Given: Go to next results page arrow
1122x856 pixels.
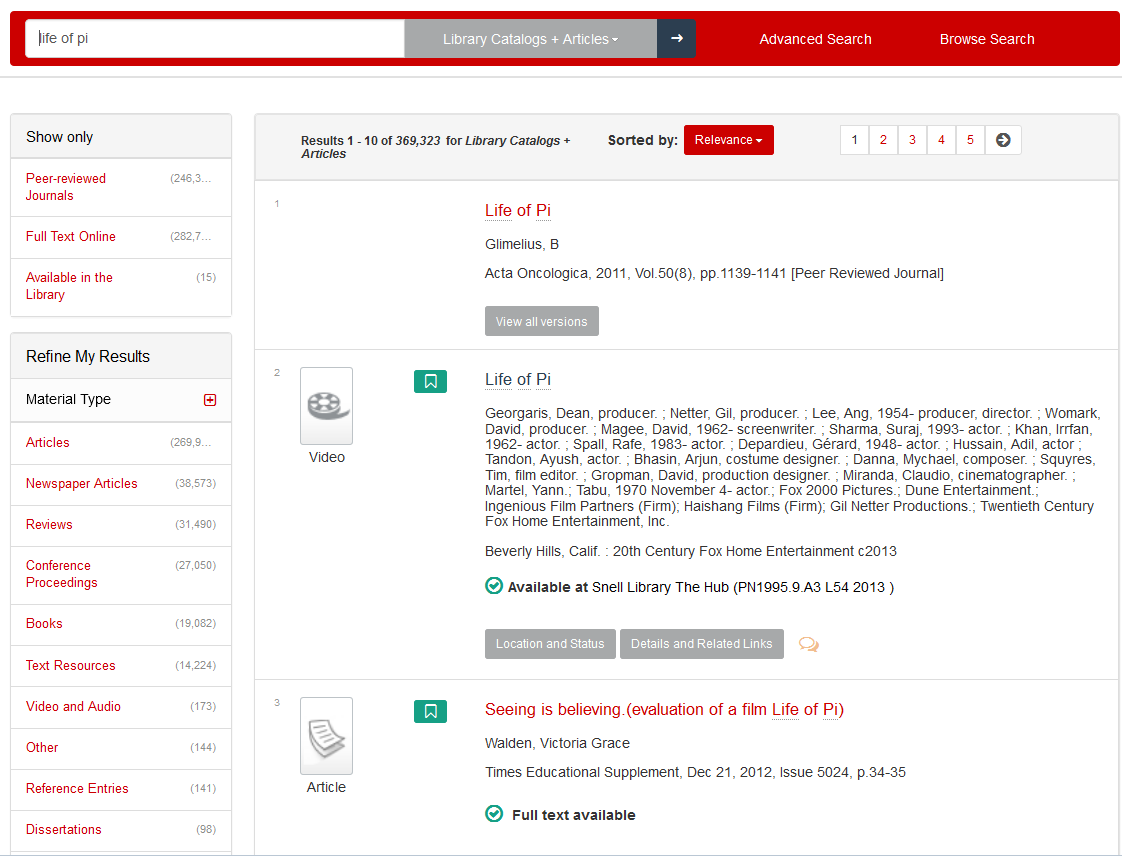Looking at the screenshot, I should [x=1003, y=140].
